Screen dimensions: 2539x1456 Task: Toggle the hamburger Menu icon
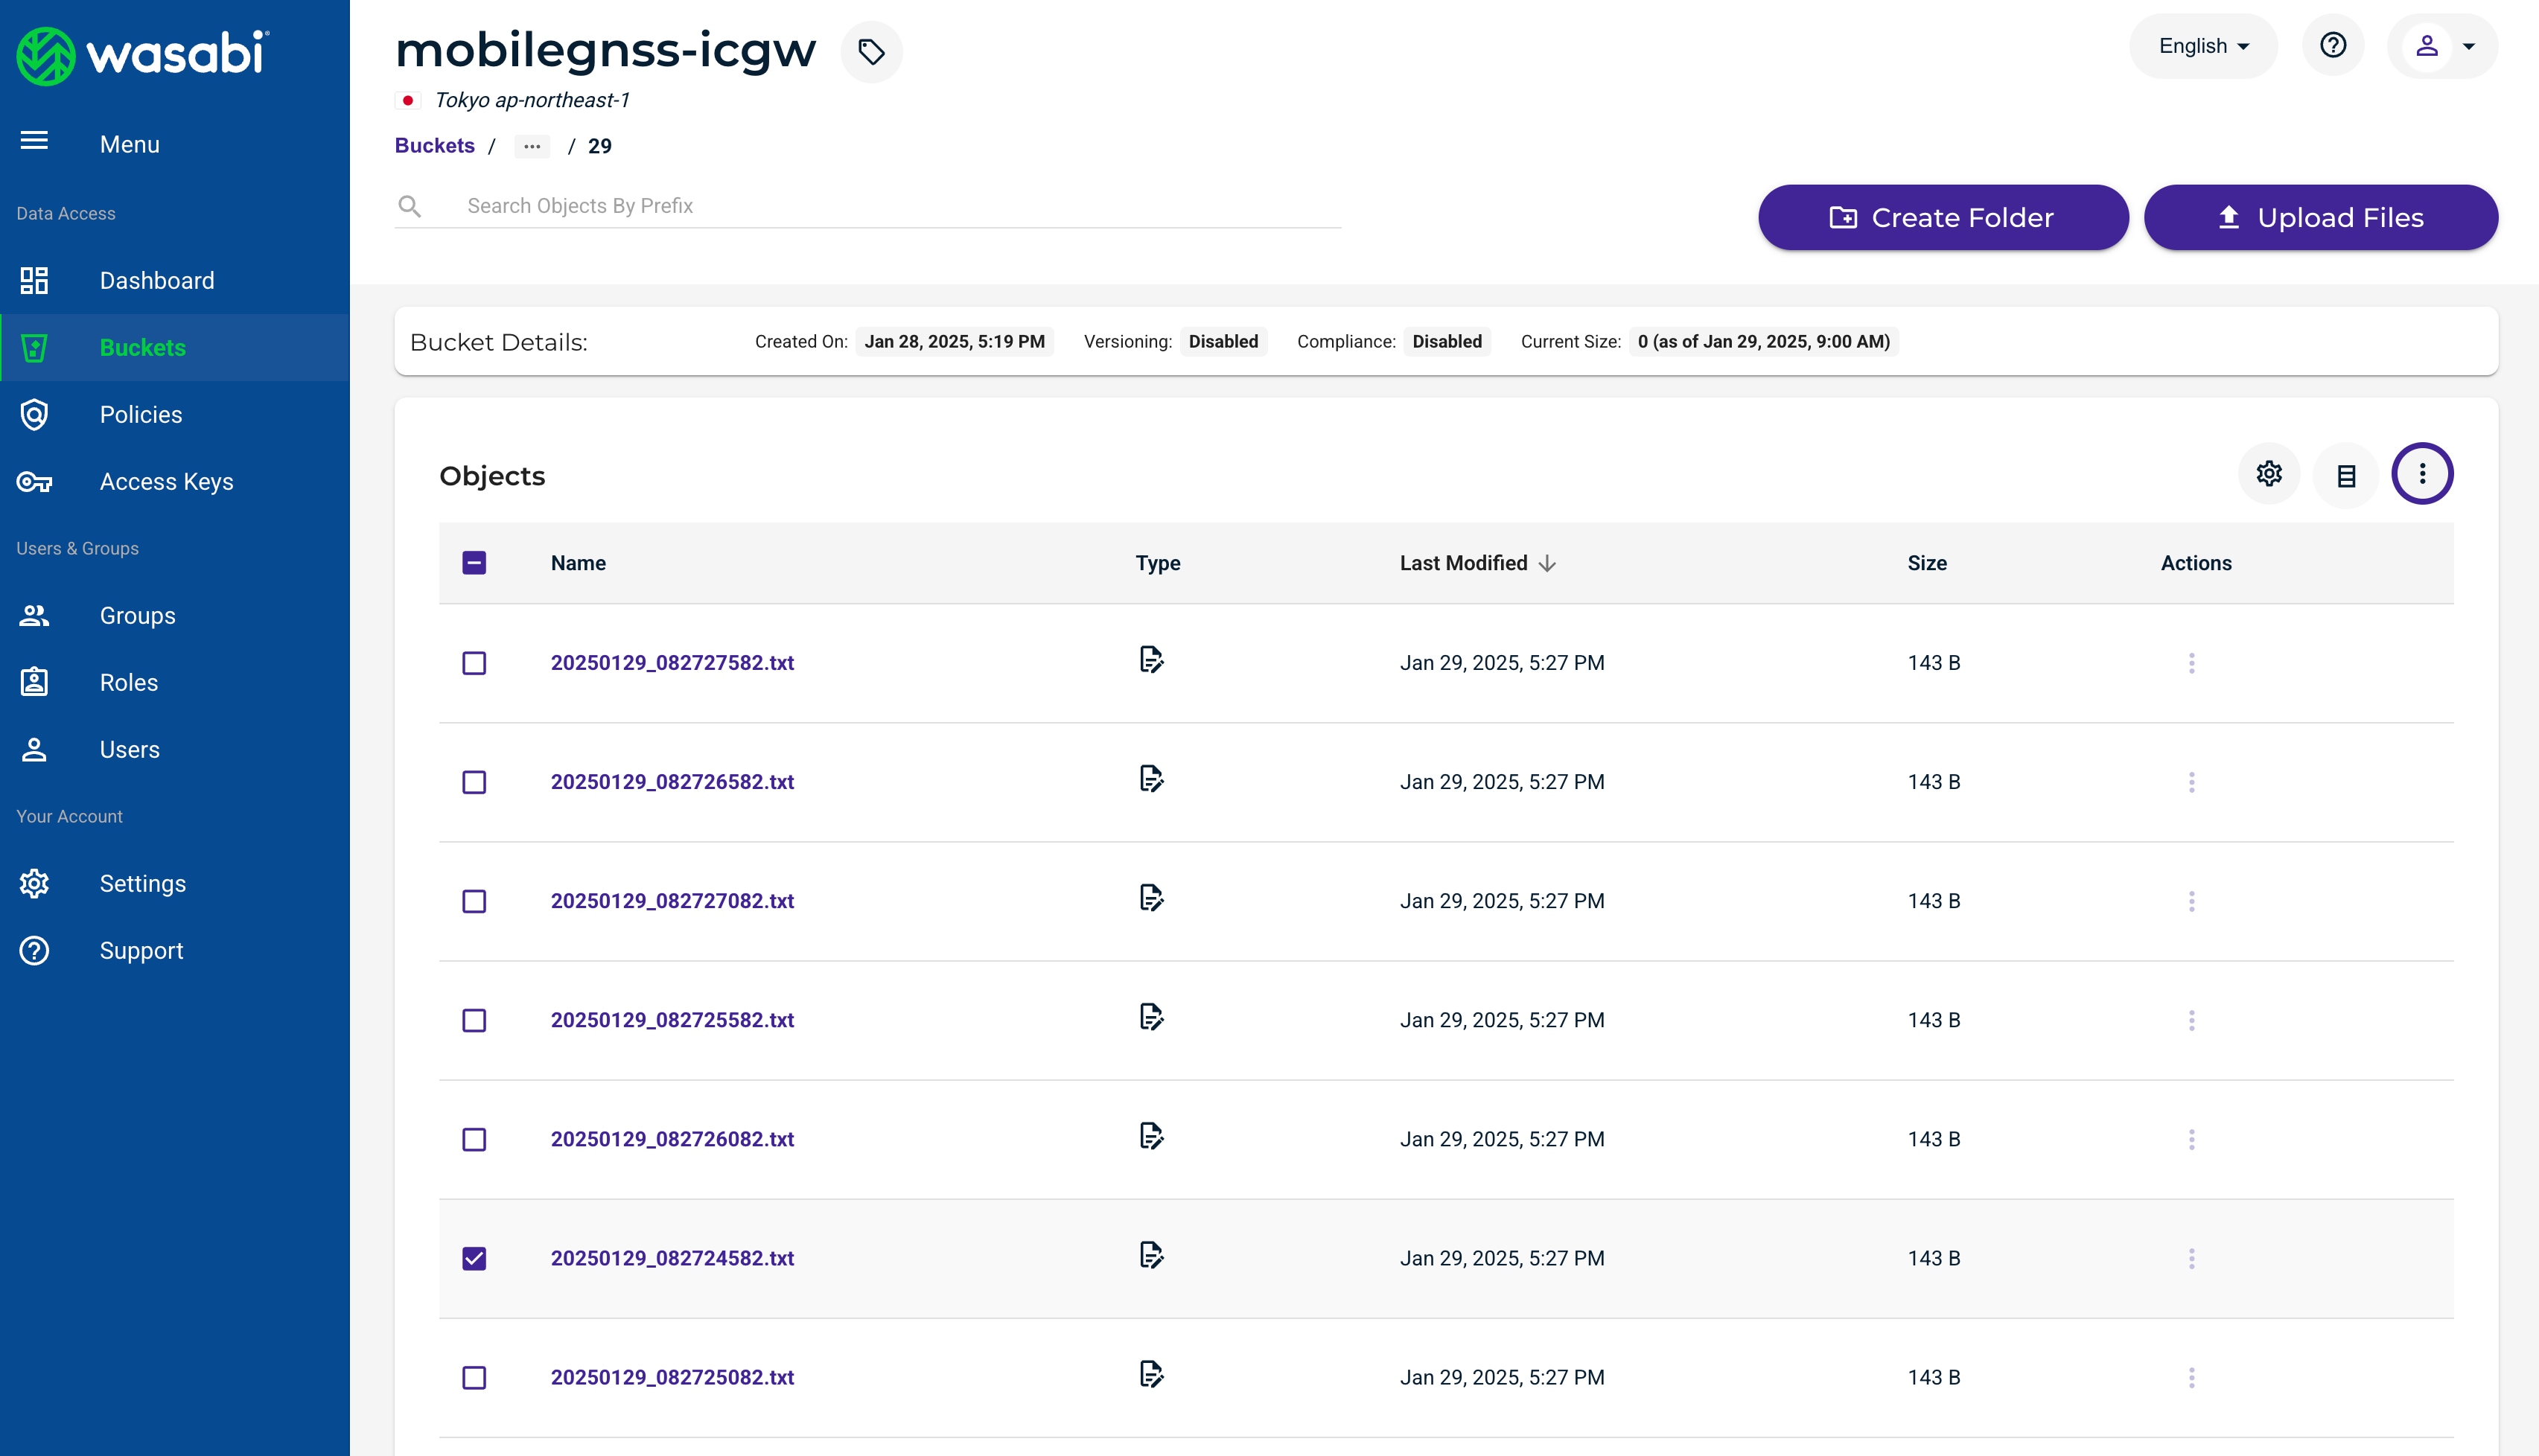coord(34,141)
